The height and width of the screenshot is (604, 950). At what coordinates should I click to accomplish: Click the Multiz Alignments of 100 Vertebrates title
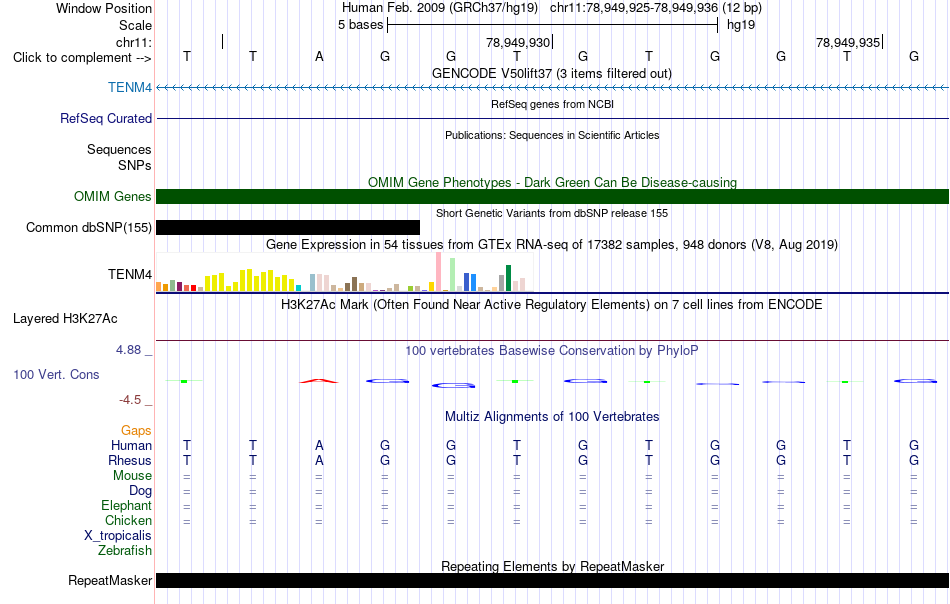[552, 416]
